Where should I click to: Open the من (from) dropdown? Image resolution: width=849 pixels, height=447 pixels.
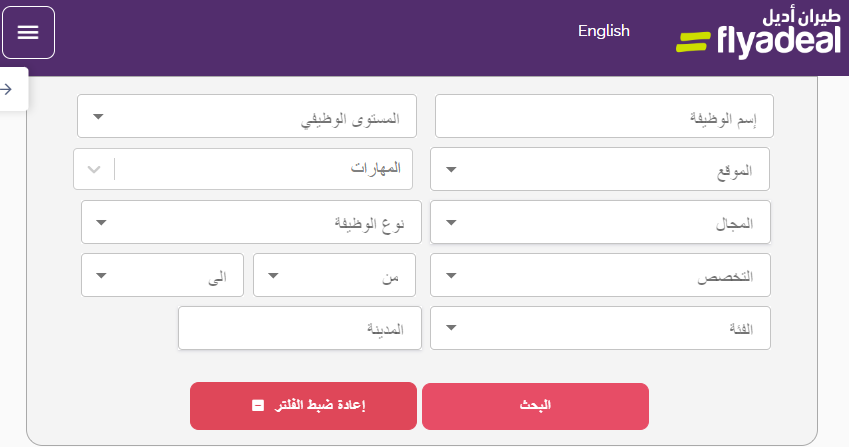pos(335,275)
